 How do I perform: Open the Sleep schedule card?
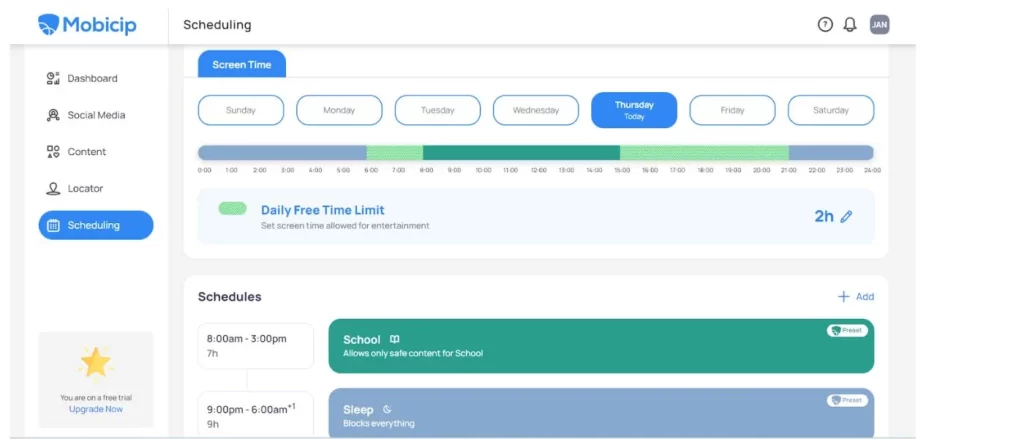pyautogui.click(x=600, y=414)
